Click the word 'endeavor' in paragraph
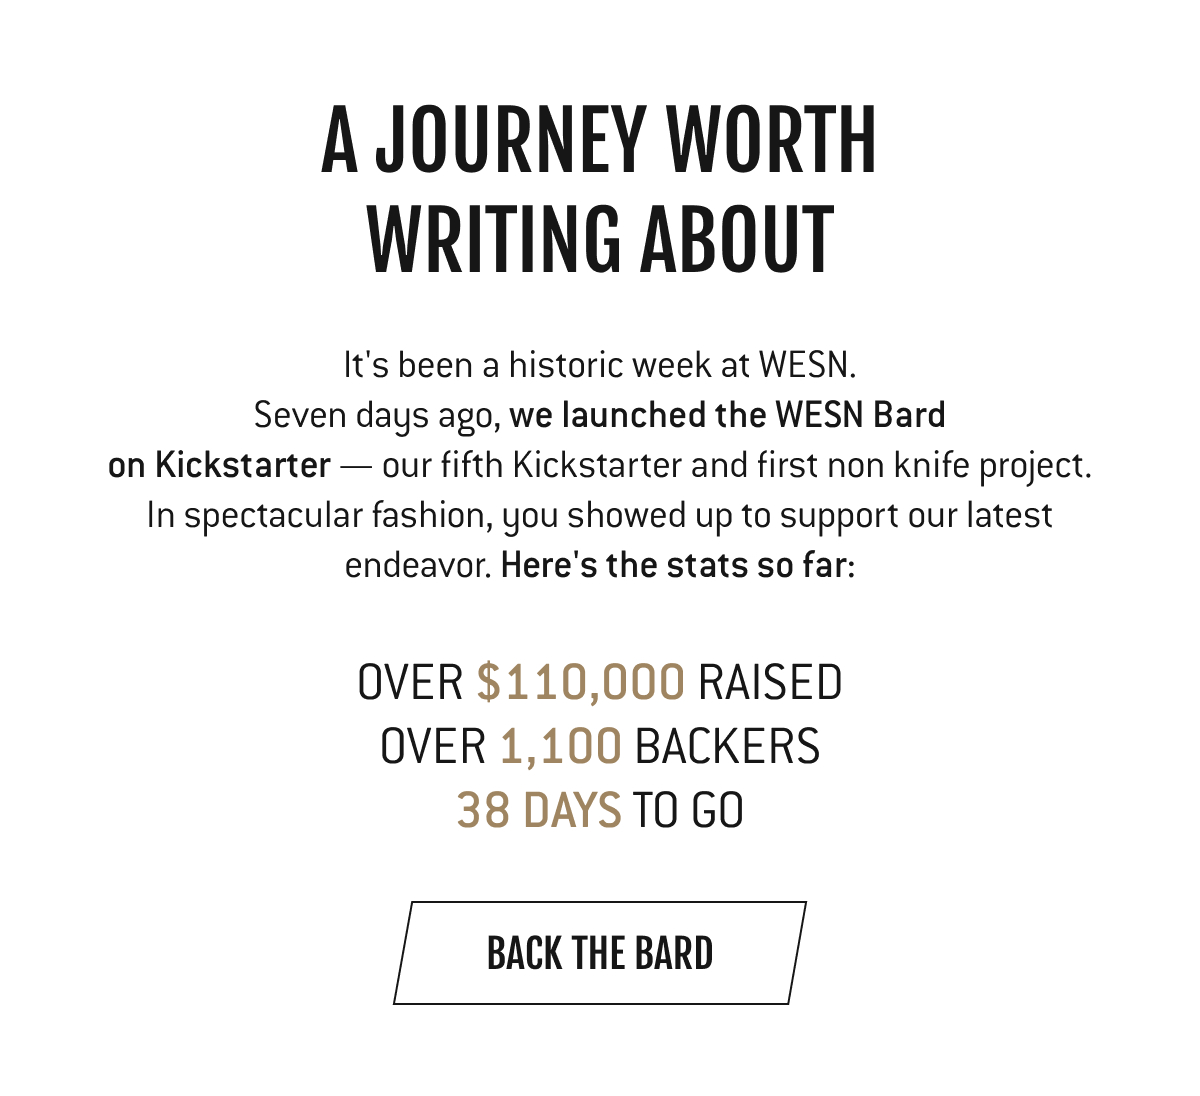 [x=418, y=566]
